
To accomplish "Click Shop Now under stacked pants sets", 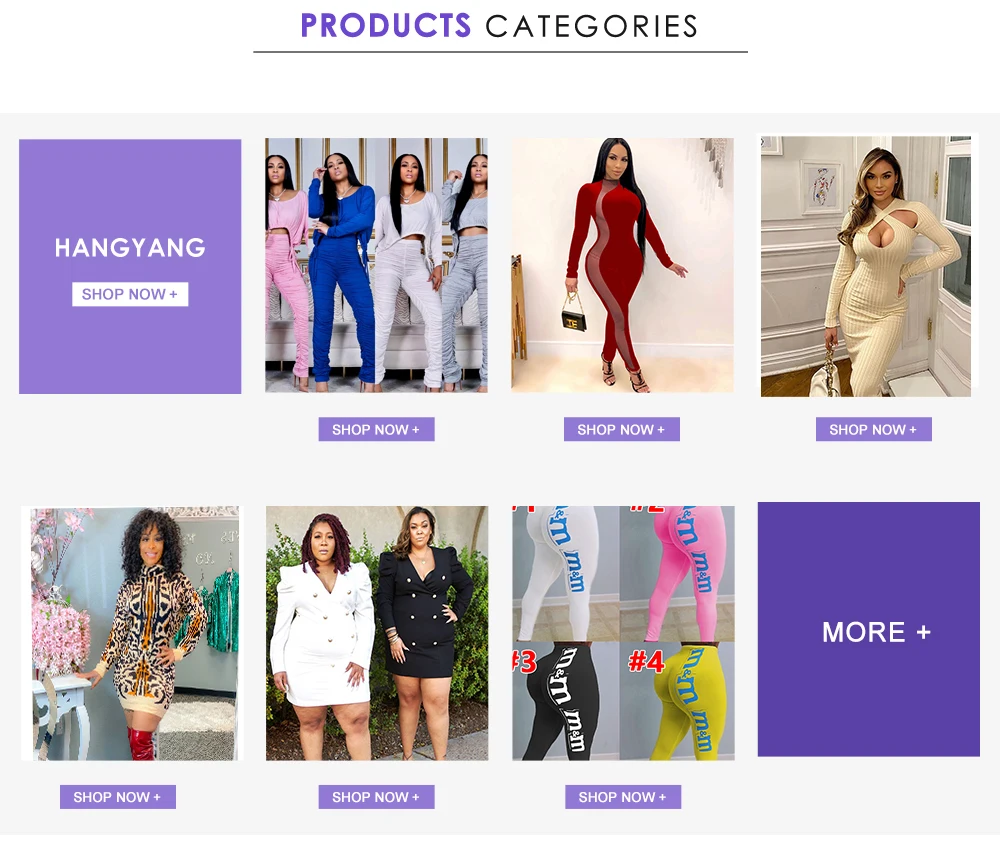I will click(376, 430).
